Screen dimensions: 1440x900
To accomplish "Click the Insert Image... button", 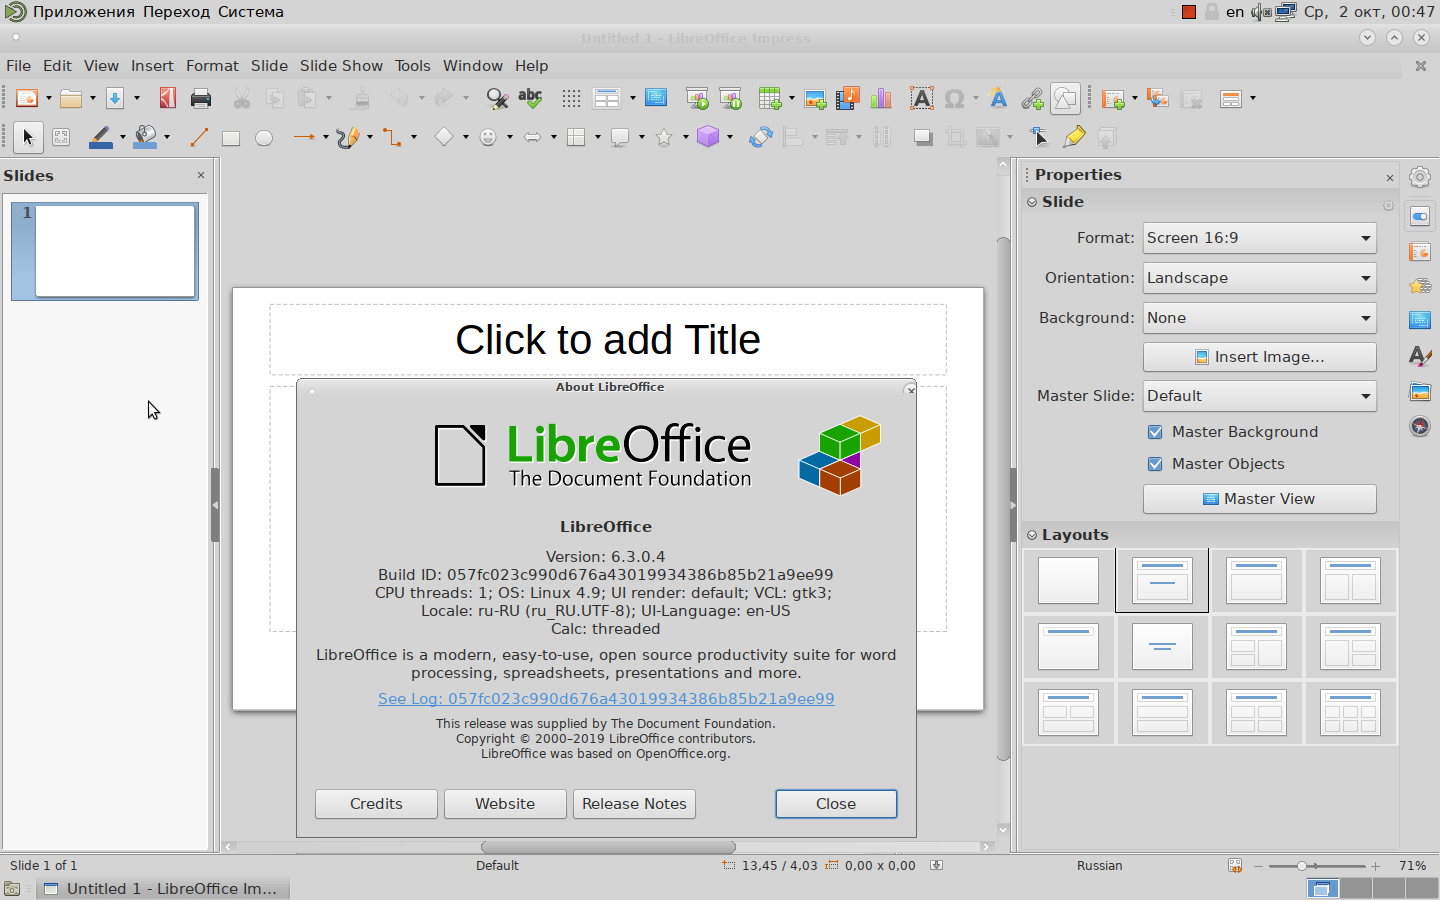I will [x=1260, y=357].
